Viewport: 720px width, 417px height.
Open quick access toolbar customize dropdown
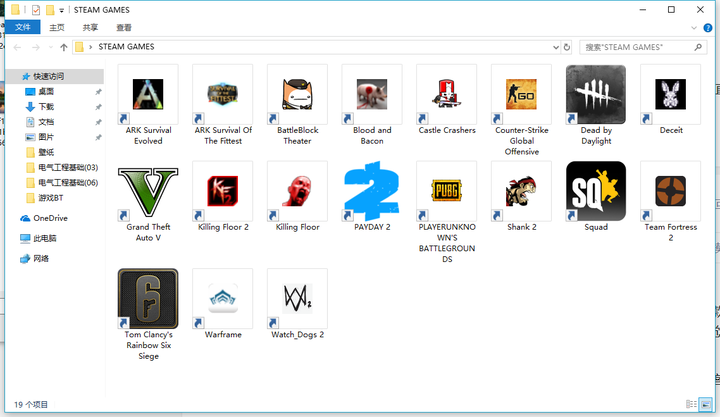pyautogui.click(x=62, y=10)
